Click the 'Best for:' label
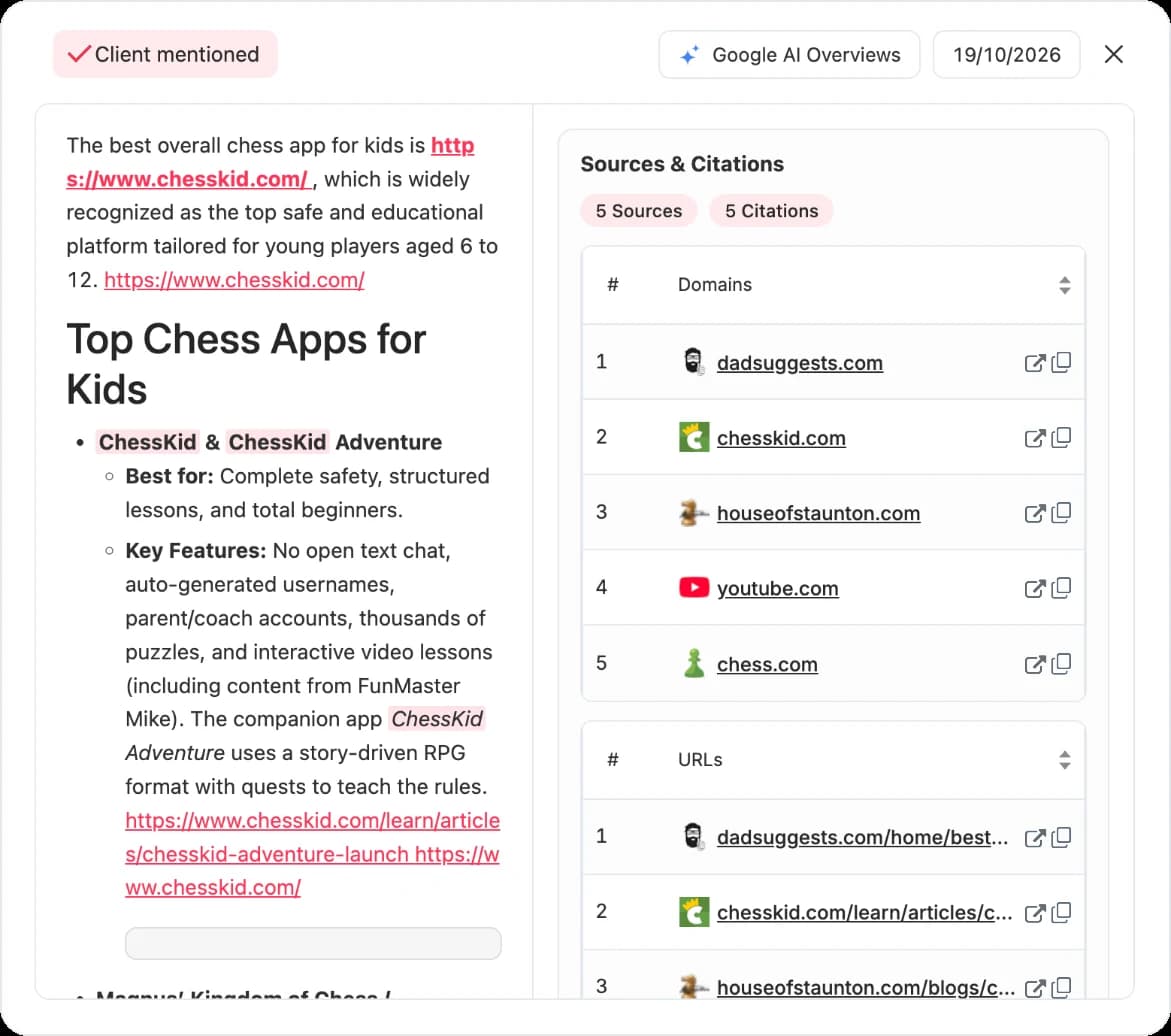 click(169, 477)
